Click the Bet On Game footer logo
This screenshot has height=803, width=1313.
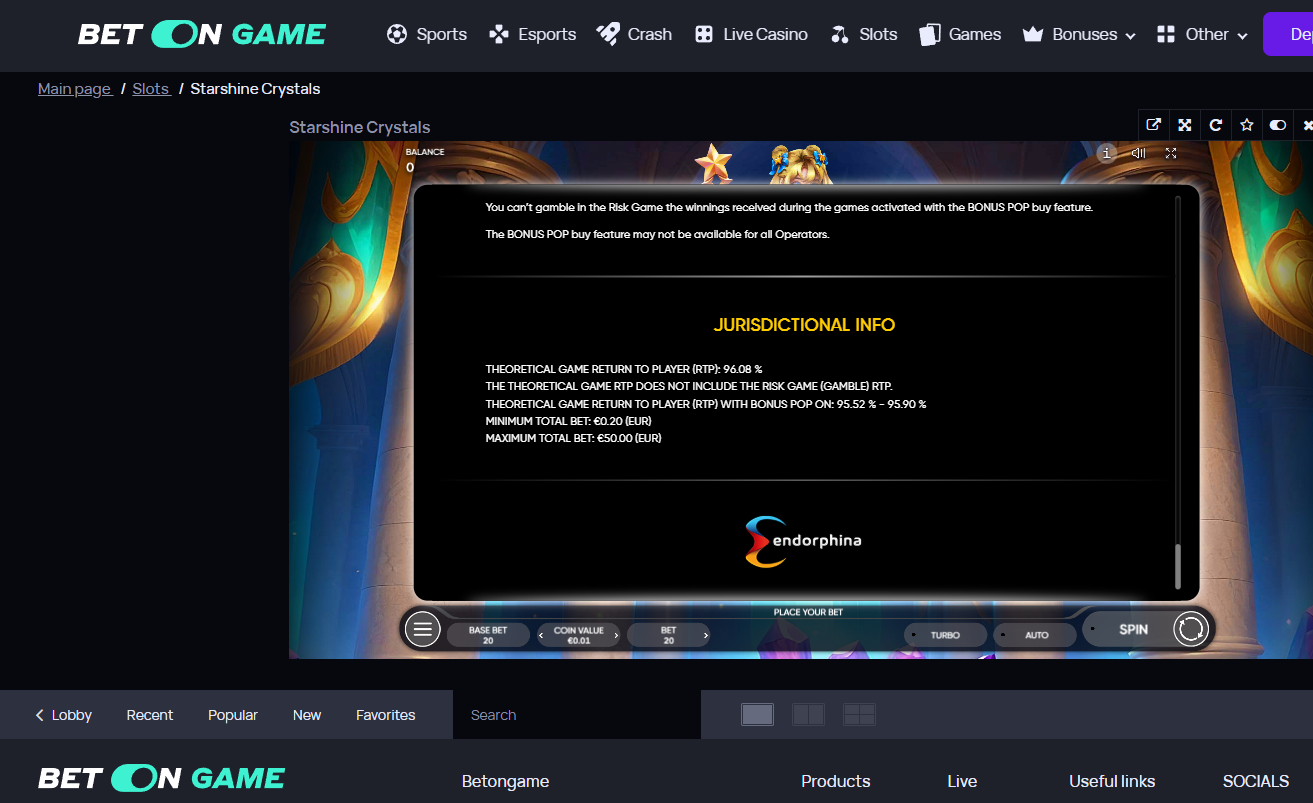click(162, 778)
